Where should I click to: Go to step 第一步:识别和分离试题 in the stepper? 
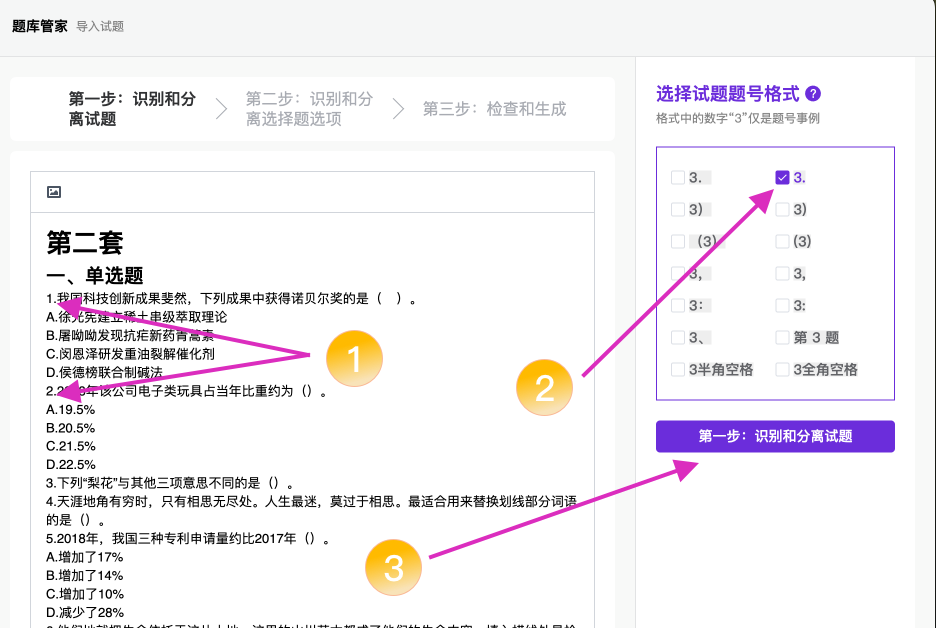coord(132,109)
